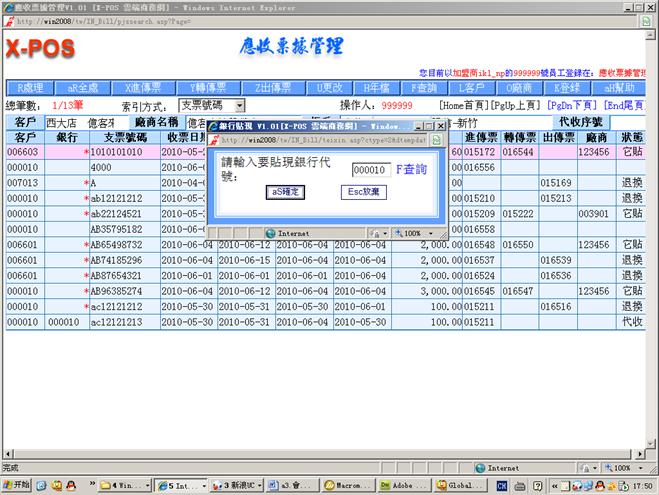Click the Windows 開始 Start button
Image resolution: width=659 pixels, height=495 pixels.
(x=20, y=485)
